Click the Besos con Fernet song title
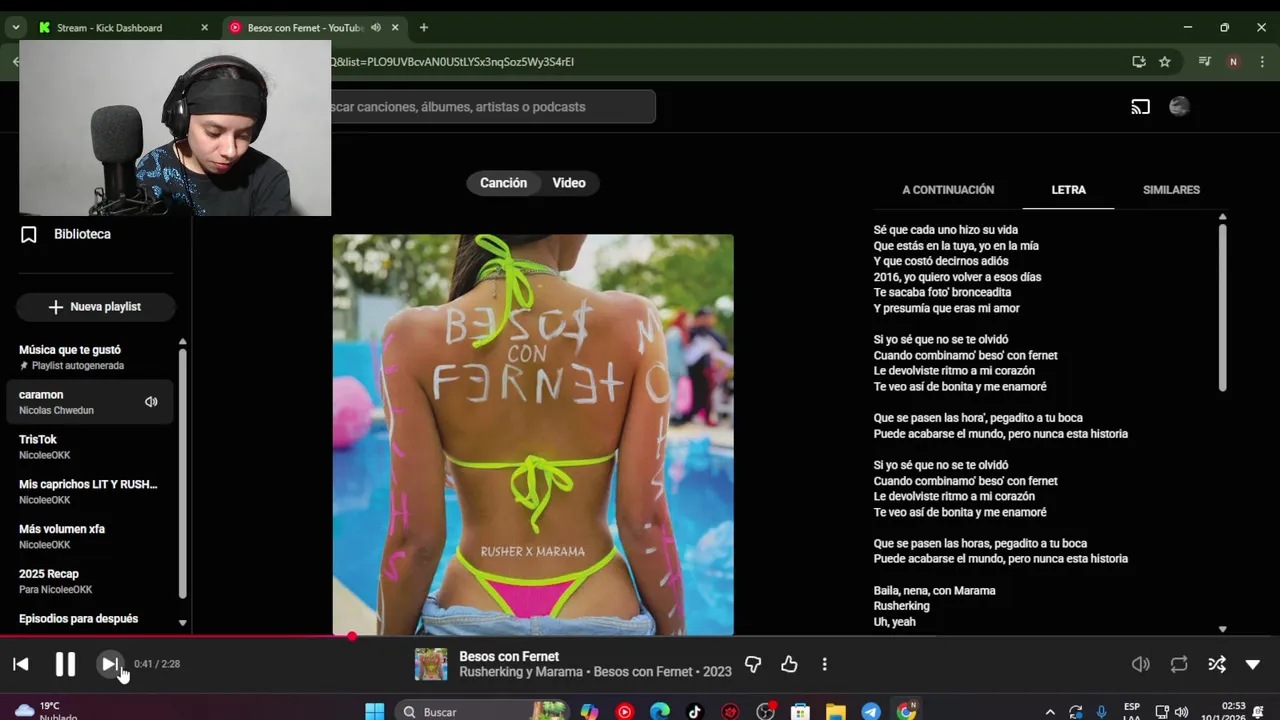Screen dimensions: 1280x720 [509, 656]
